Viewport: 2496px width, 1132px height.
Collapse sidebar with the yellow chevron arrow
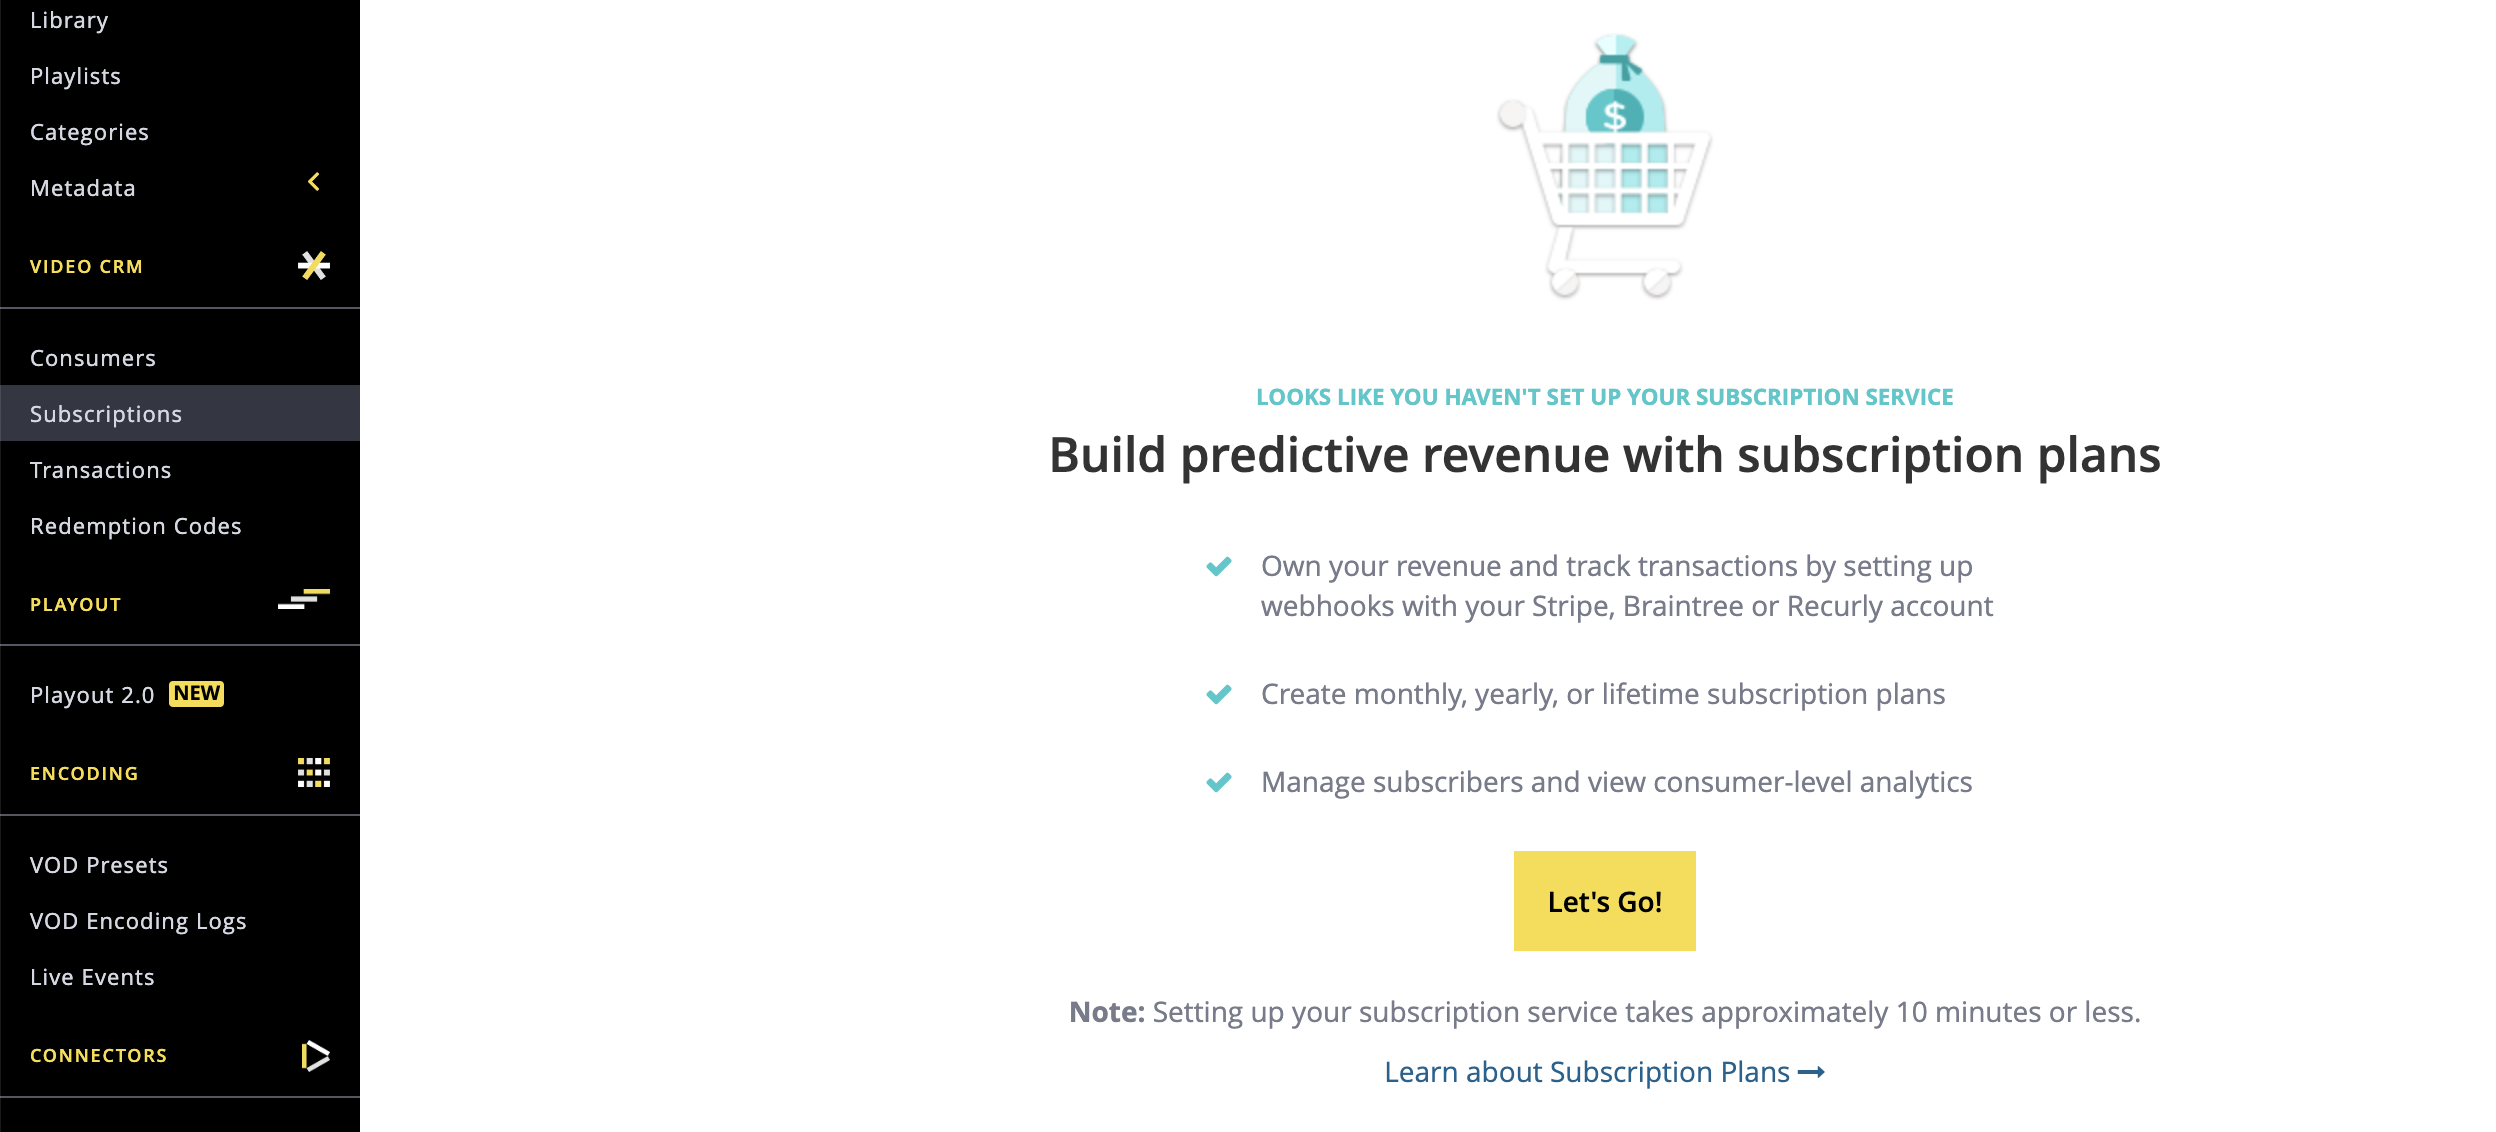(314, 182)
